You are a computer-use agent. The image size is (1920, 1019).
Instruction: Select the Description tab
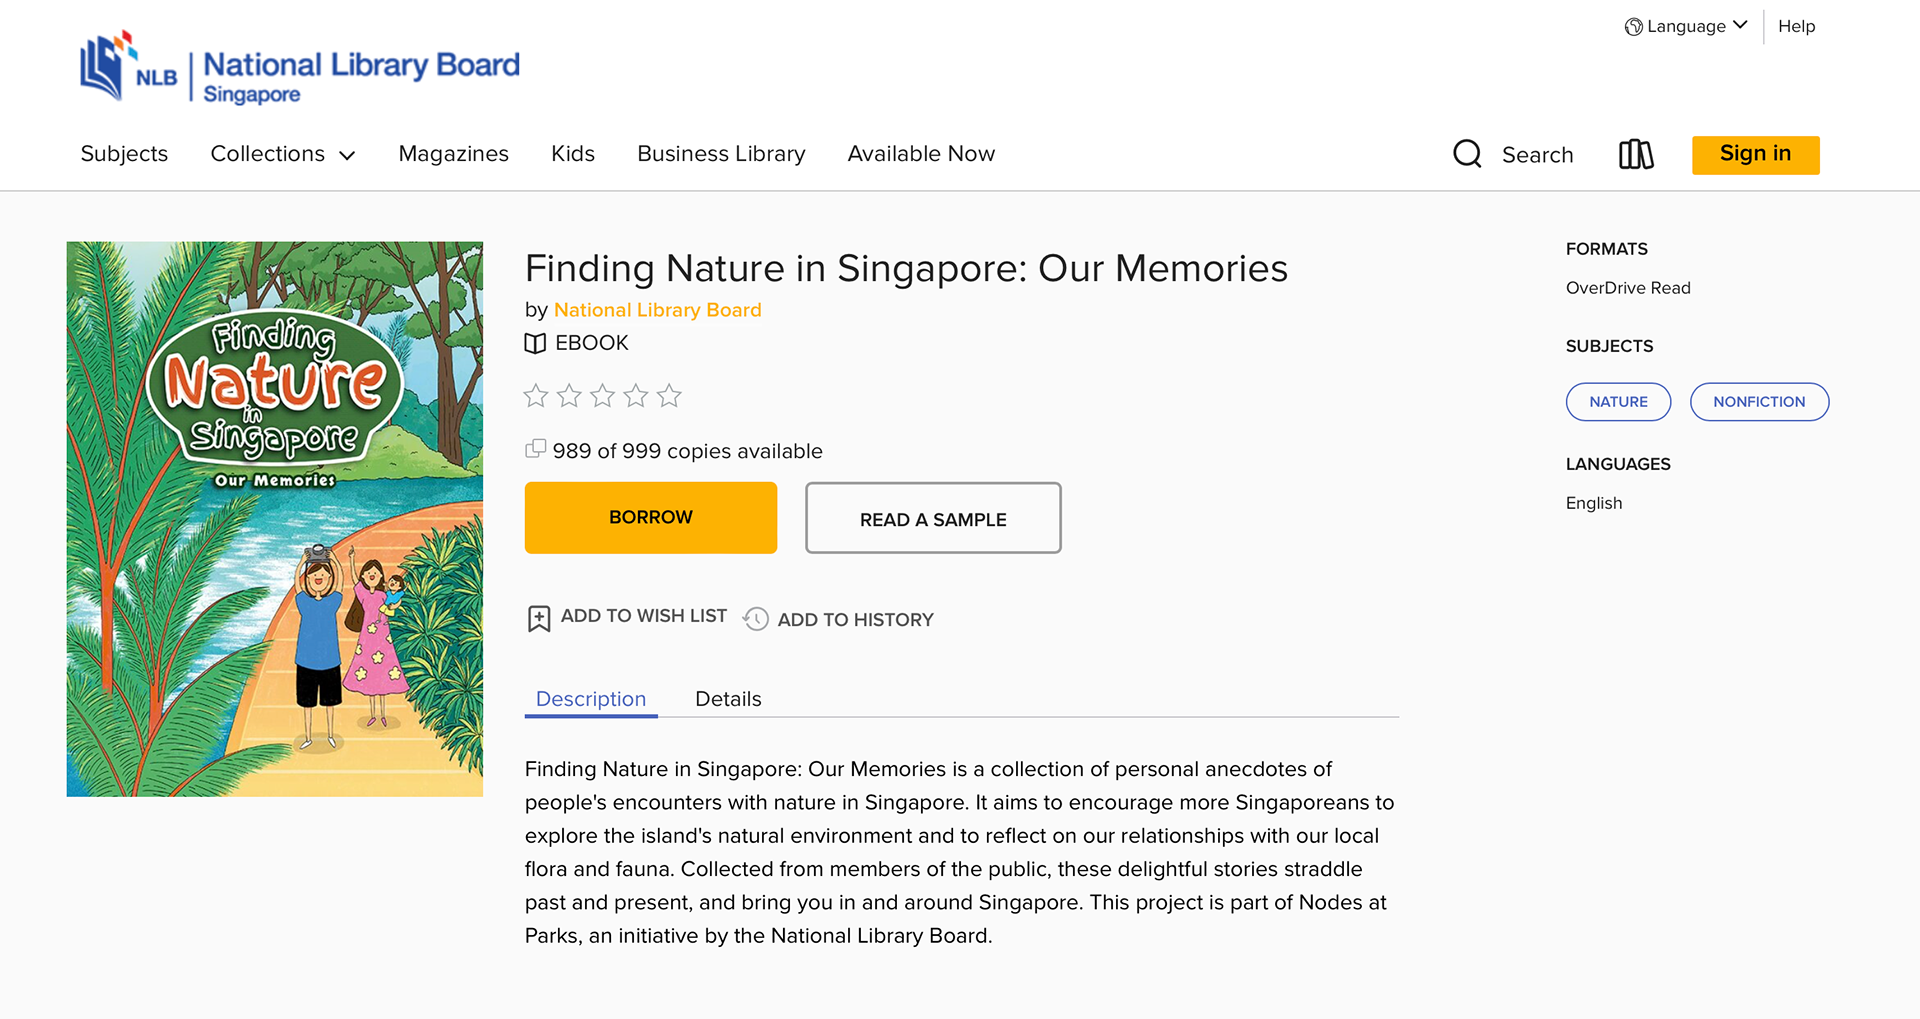tap(591, 699)
